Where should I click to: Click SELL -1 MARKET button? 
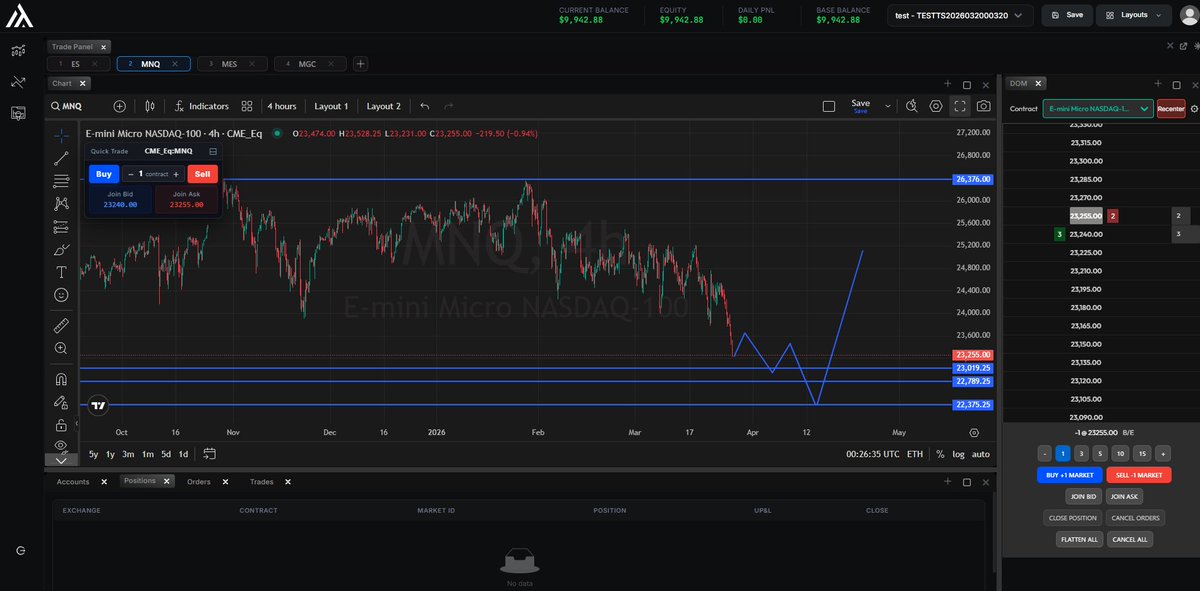1139,475
